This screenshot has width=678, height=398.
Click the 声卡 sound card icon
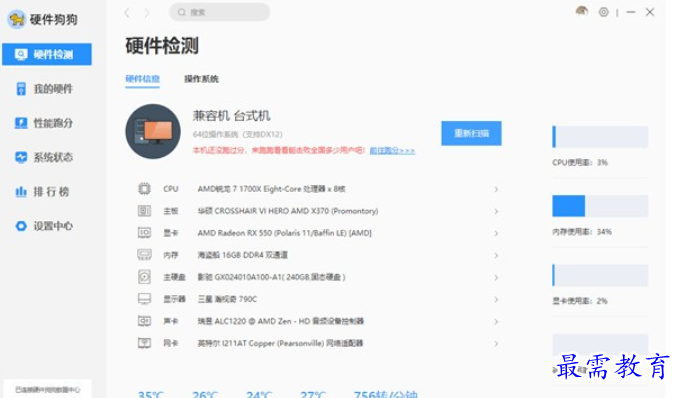144,321
